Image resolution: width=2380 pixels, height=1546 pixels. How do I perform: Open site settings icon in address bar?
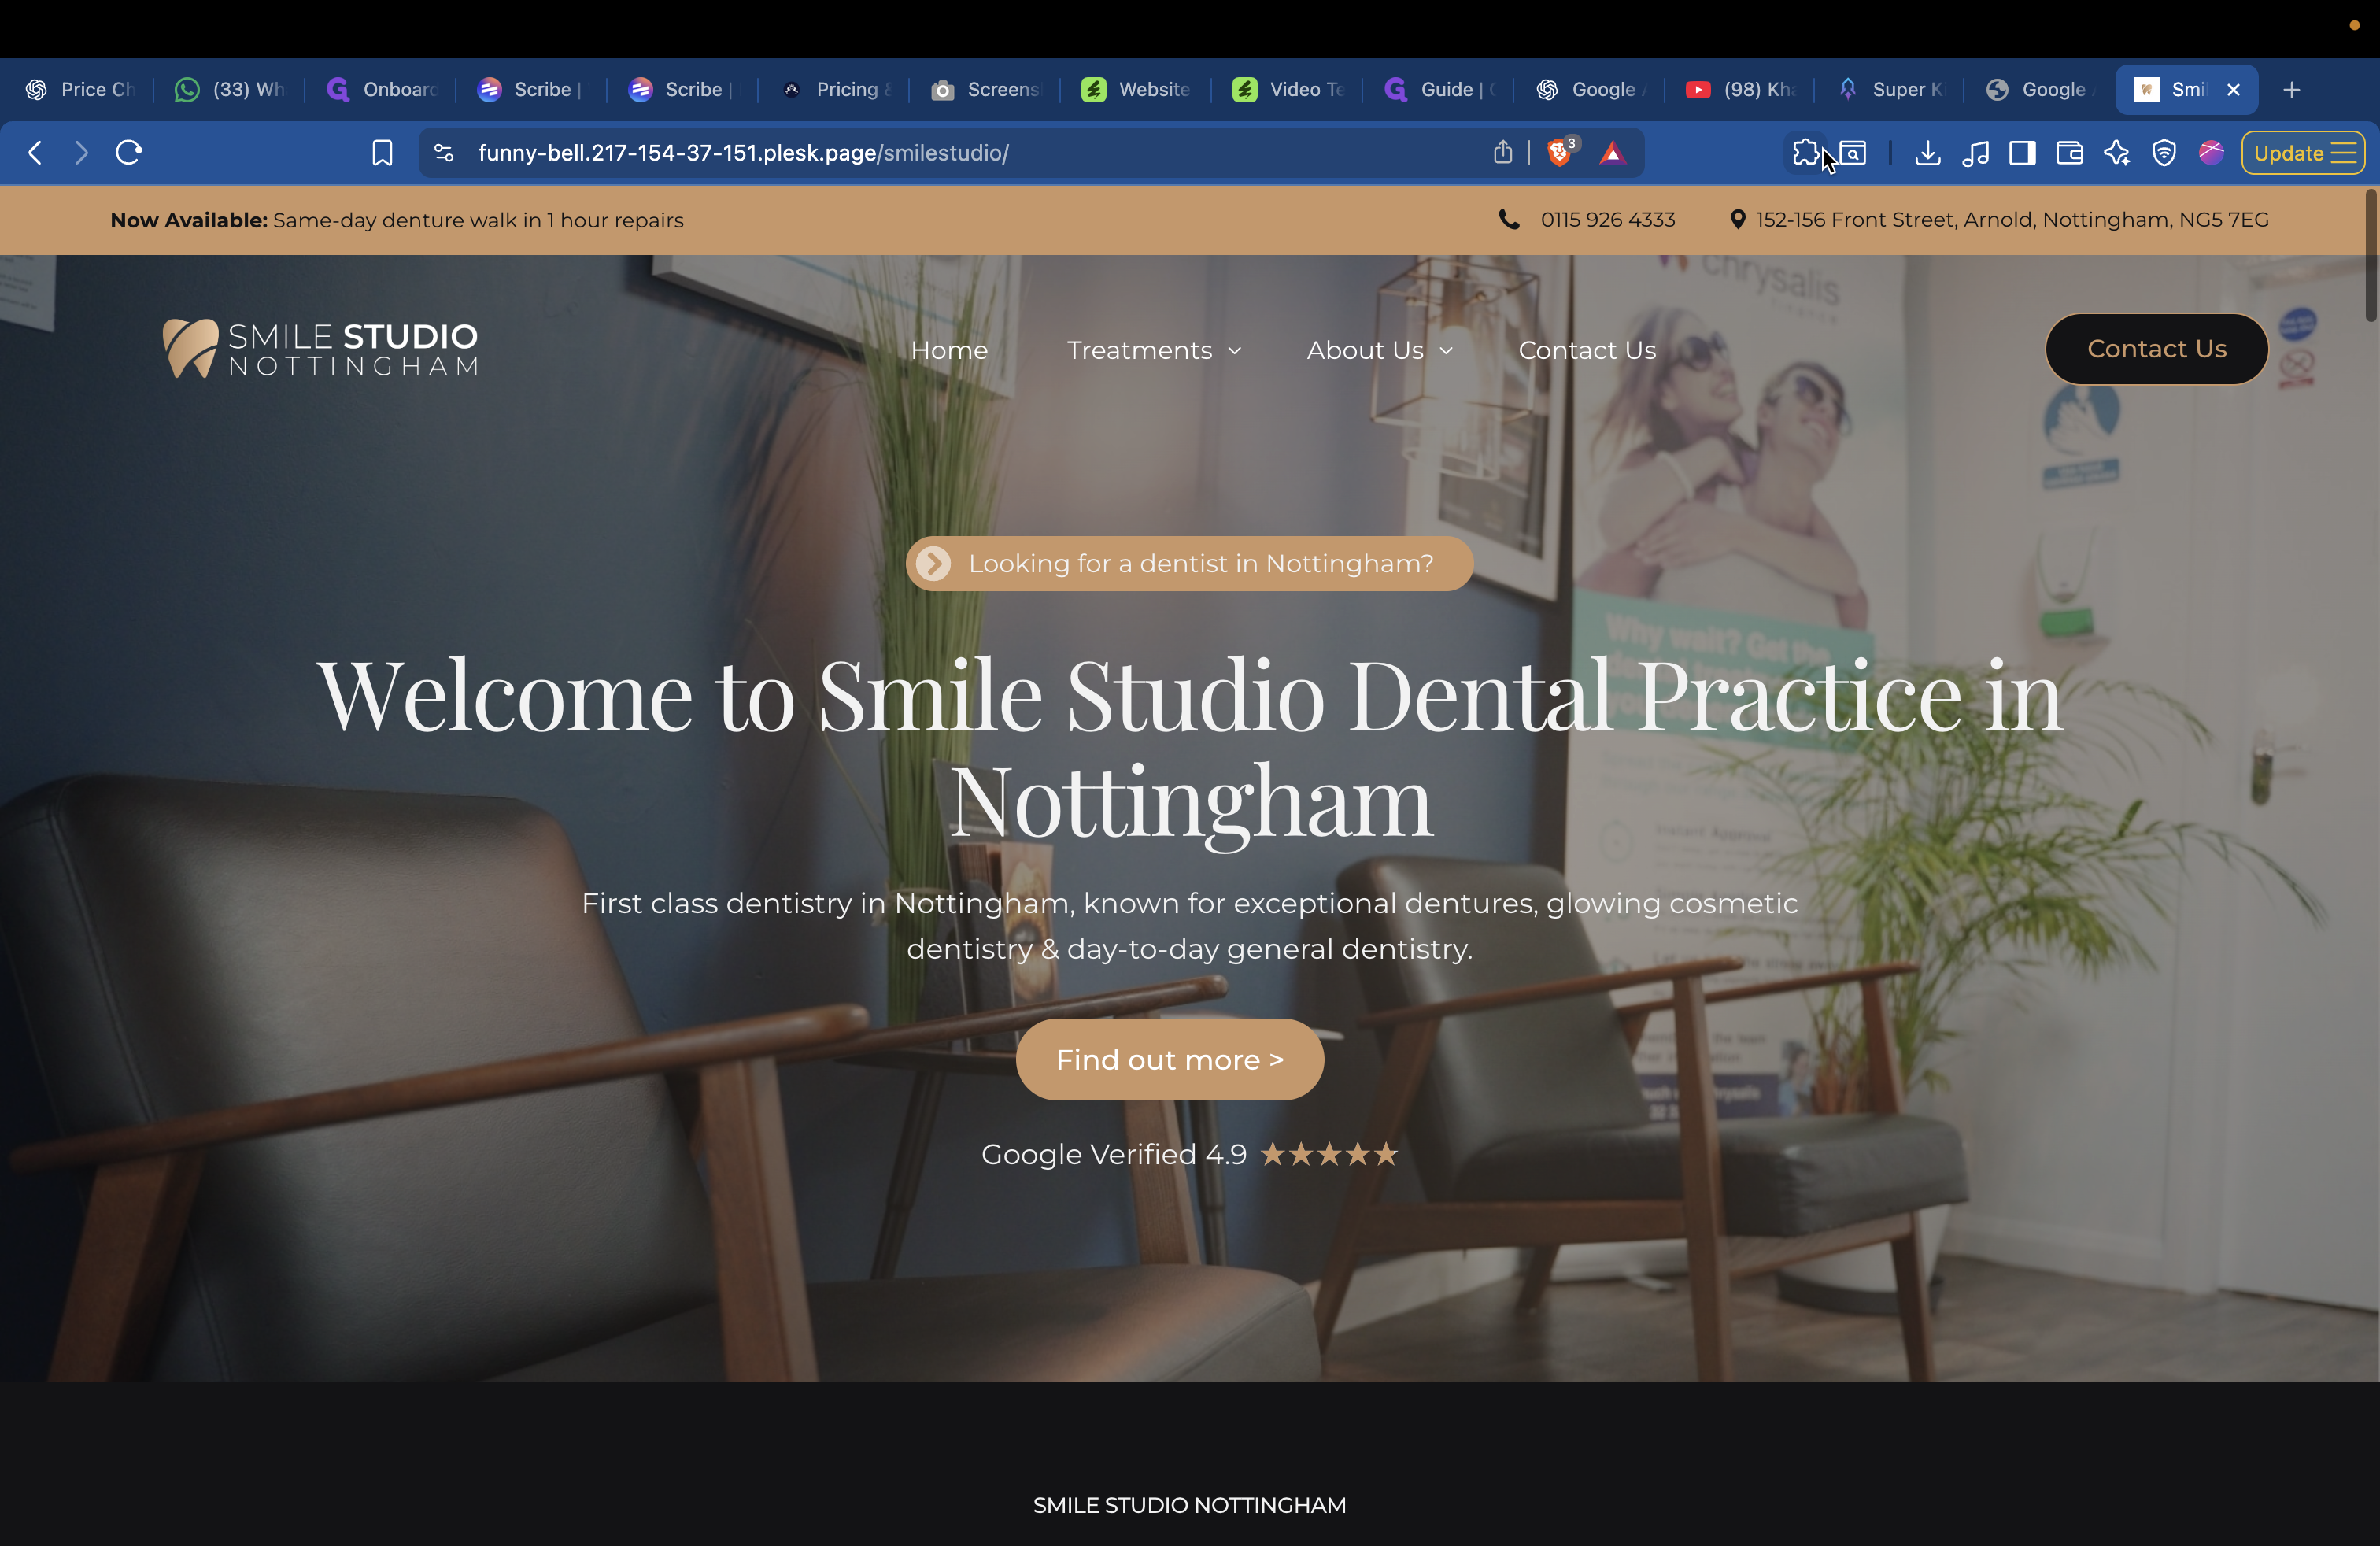pyautogui.click(x=444, y=153)
